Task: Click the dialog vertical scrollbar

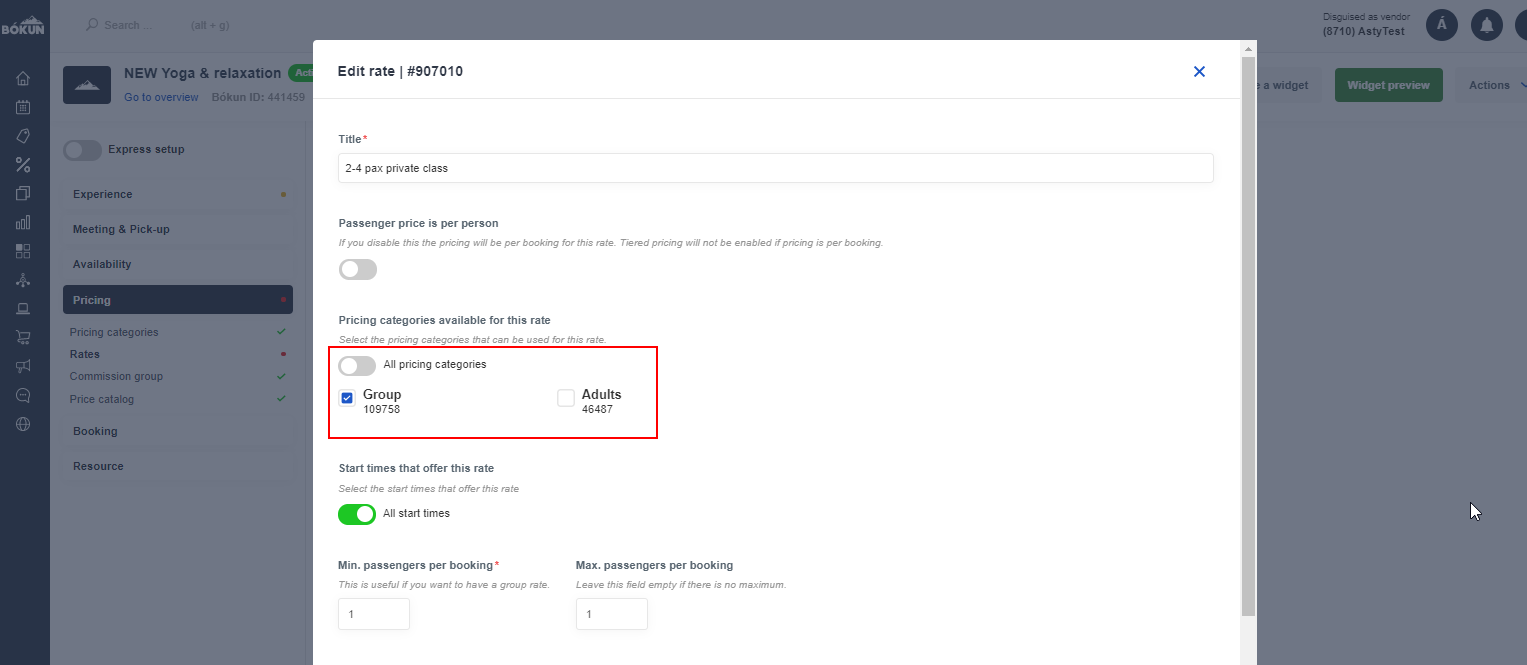Action: tap(1247, 335)
